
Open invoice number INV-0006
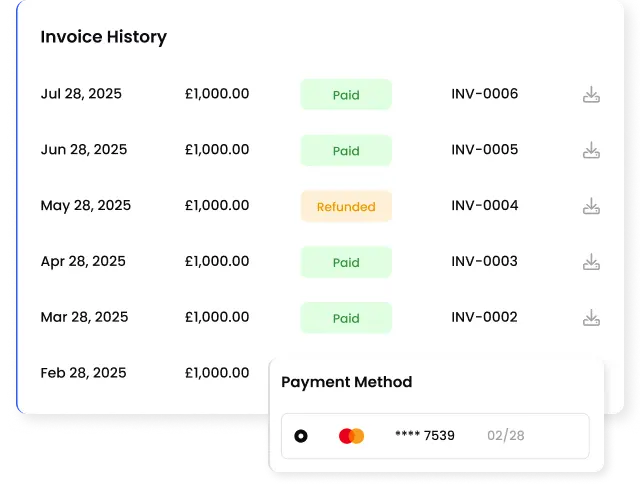pos(484,94)
